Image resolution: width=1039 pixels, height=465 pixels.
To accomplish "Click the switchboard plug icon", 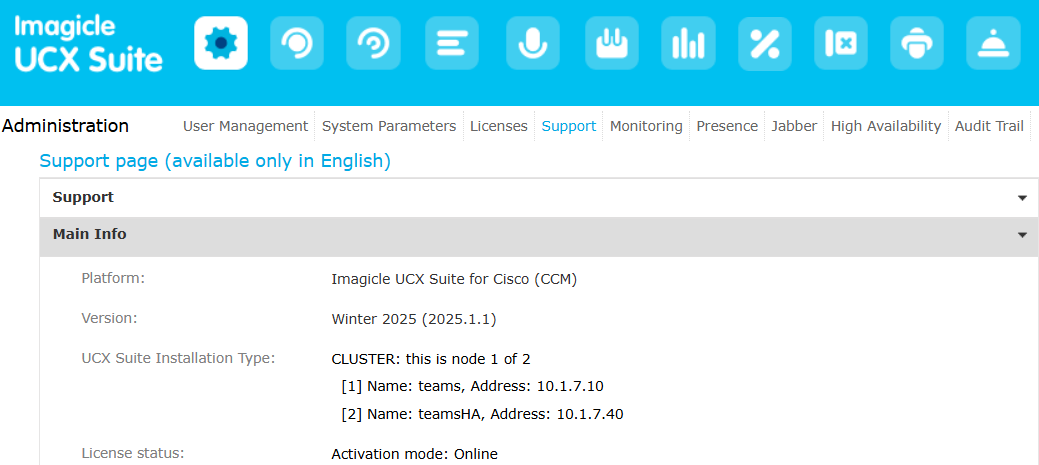I will click(611, 43).
